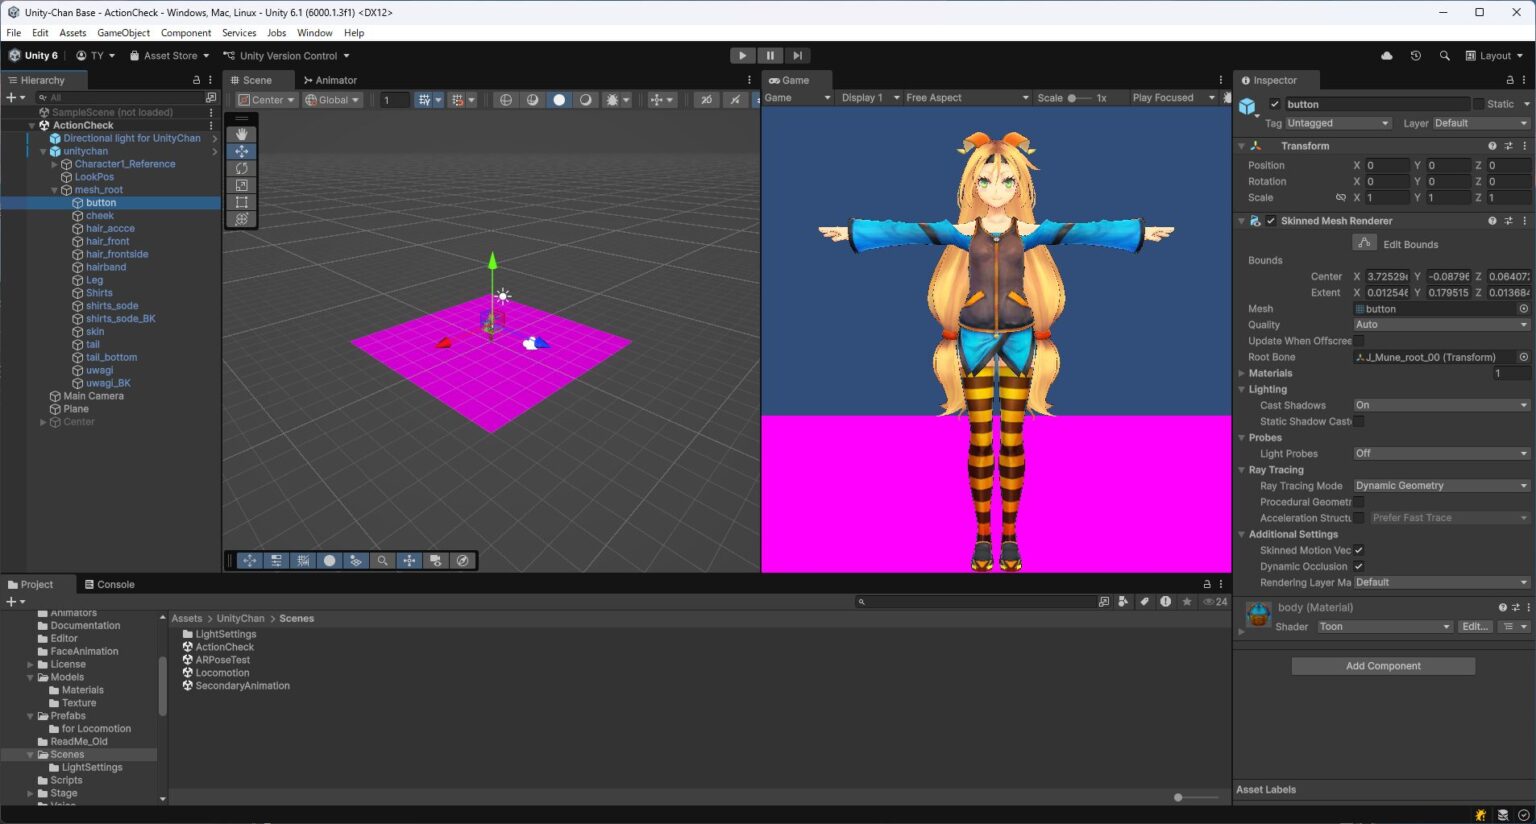Click the Add Component button

click(x=1383, y=665)
